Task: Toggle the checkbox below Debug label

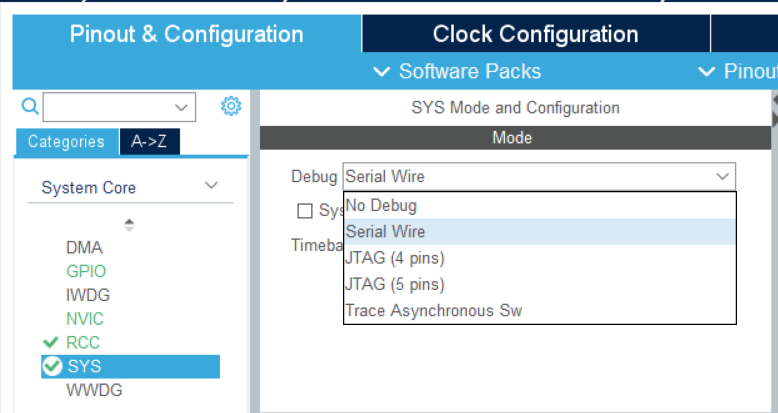Action: pyautogui.click(x=305, y=211)
